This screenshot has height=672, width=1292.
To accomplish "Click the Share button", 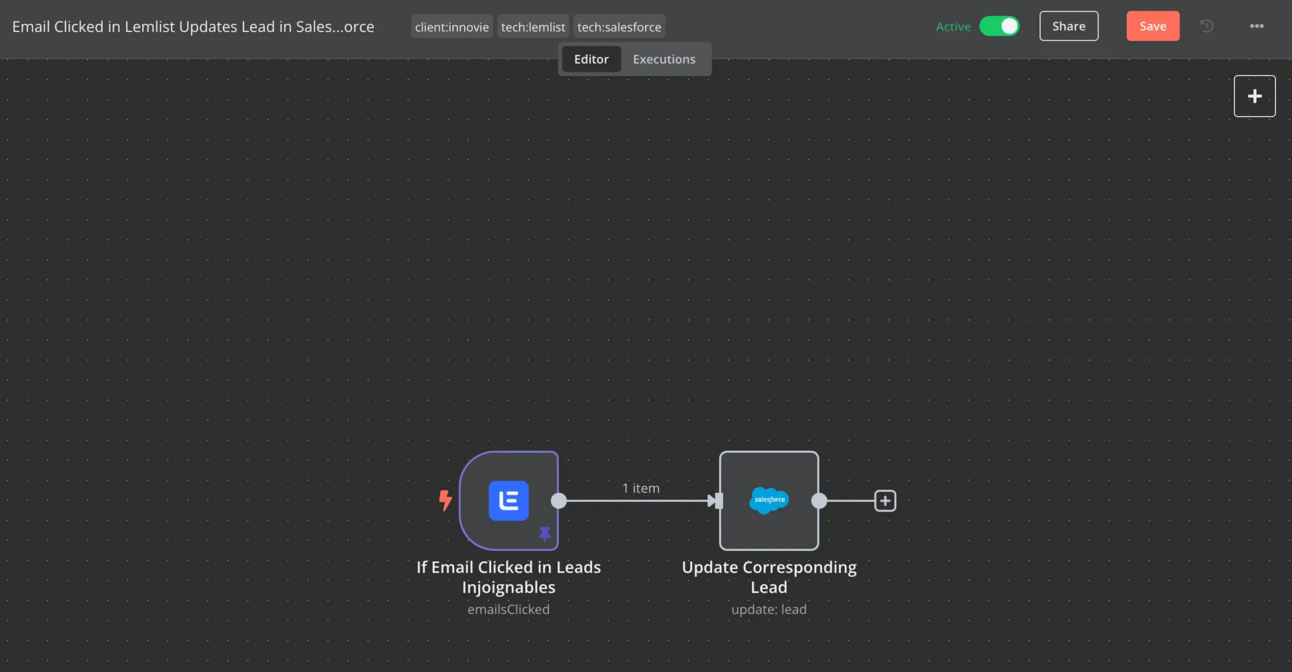I will point(1068,27).
